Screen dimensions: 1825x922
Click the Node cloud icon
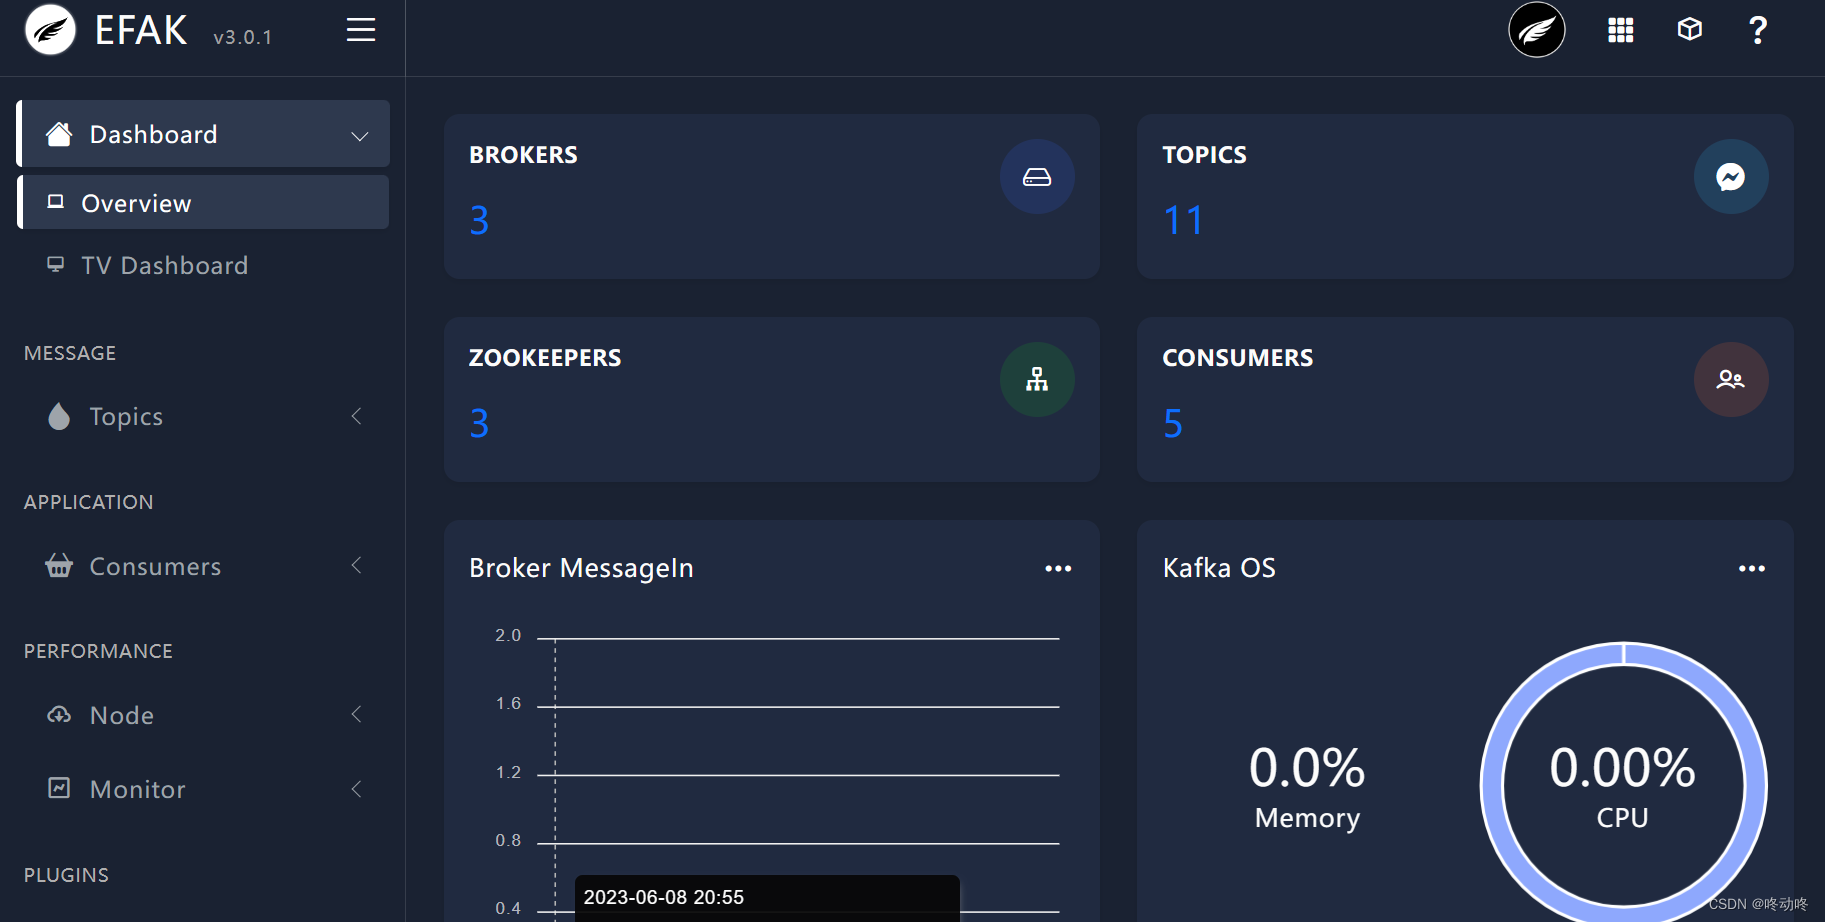(59, 714)
